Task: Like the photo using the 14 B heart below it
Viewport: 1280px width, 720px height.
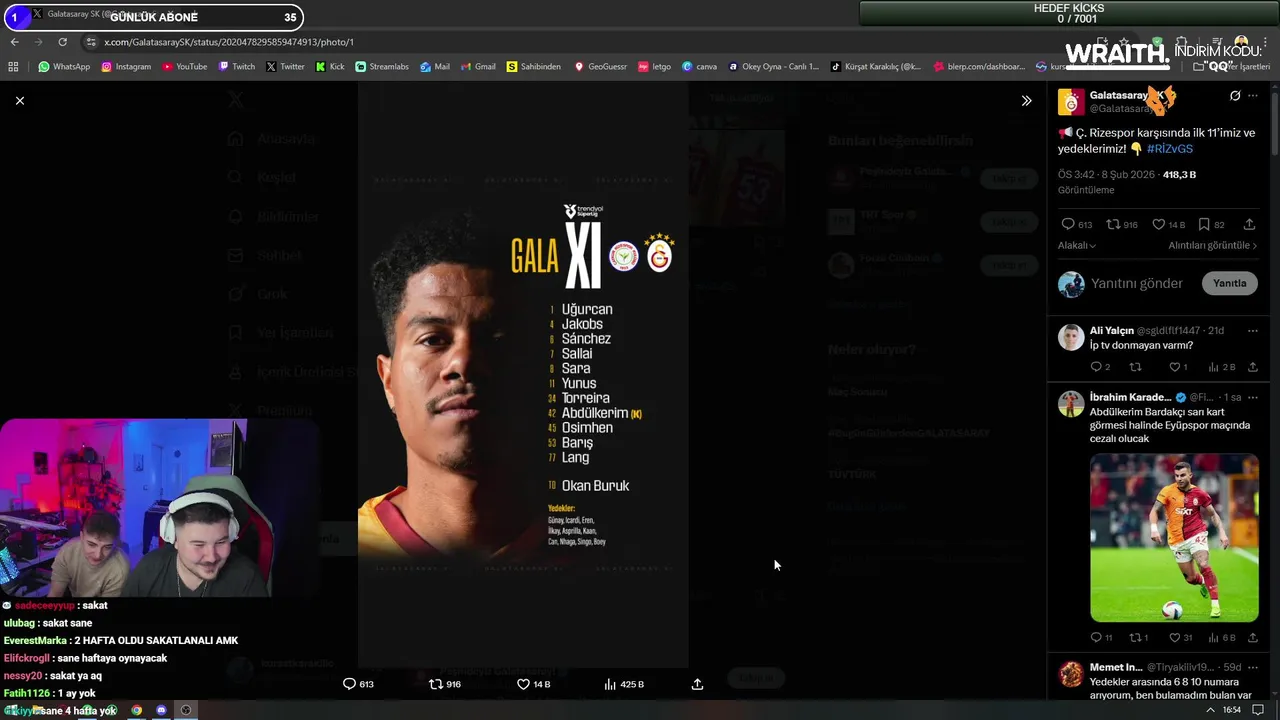Action: (533, 684)
